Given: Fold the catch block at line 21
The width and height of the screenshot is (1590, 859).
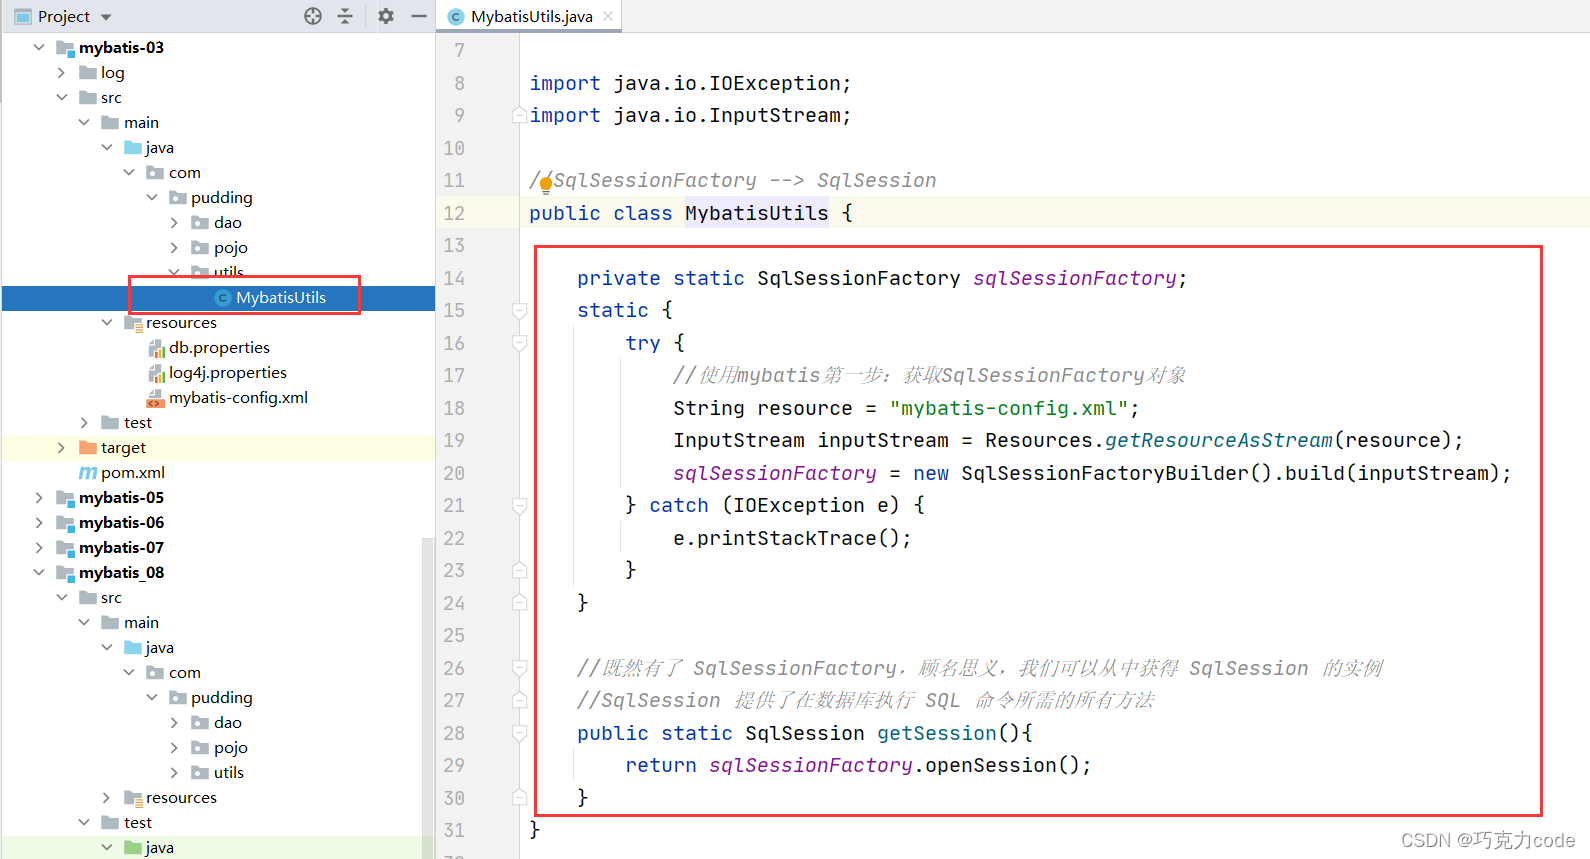Looking at the screenshot, I should [x=519, y=506].
